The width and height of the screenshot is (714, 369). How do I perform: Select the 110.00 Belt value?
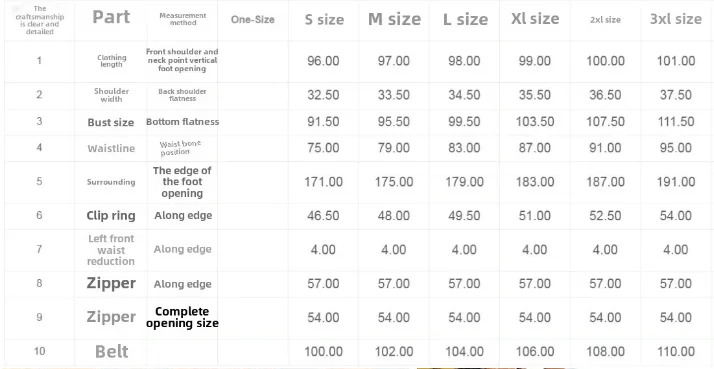676,352
